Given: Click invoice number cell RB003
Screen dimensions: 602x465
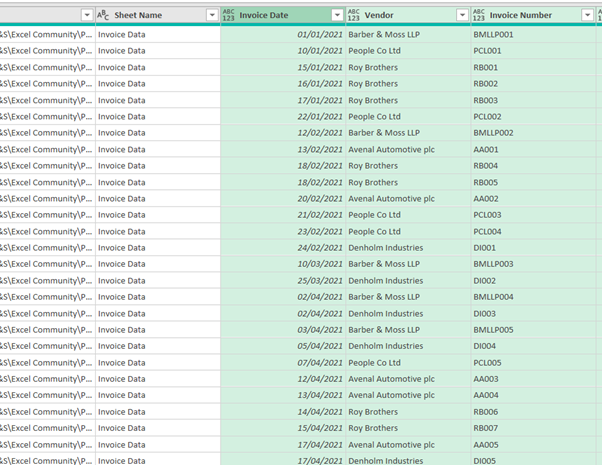Looking at the screenshot, I should coord(533,100).
